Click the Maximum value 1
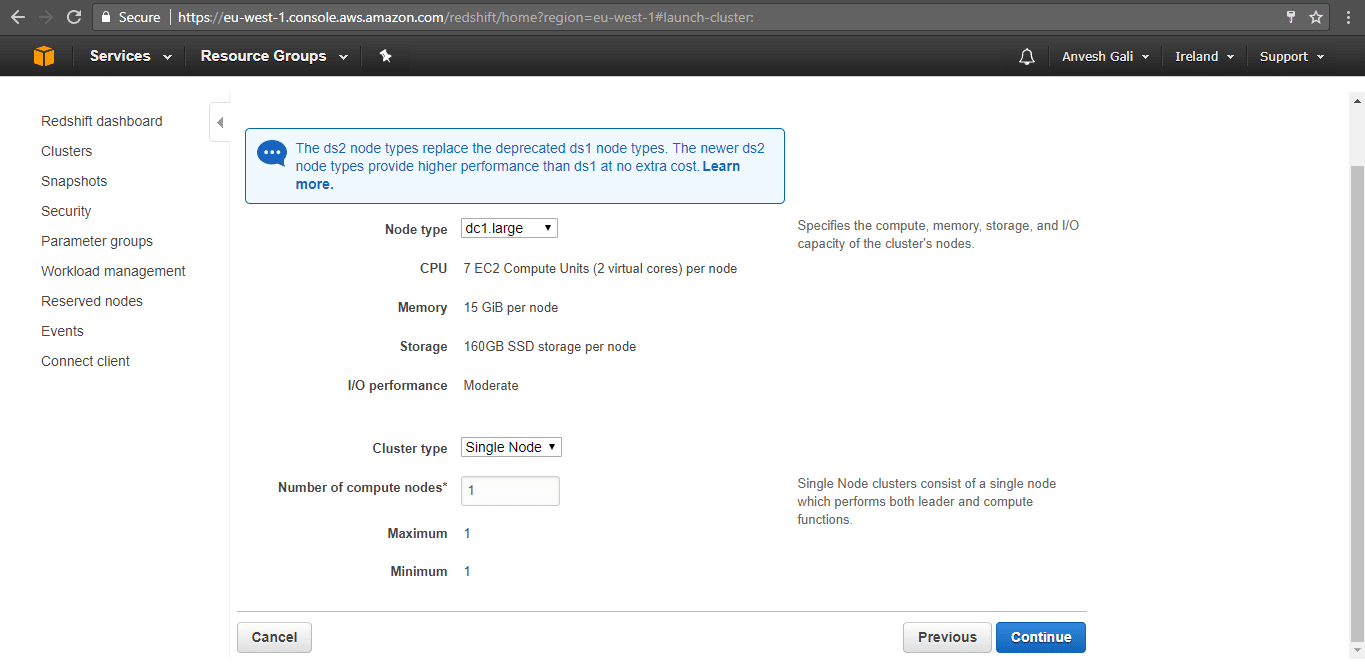Viewport: 1365px width, 666px height. pos(467,533)
